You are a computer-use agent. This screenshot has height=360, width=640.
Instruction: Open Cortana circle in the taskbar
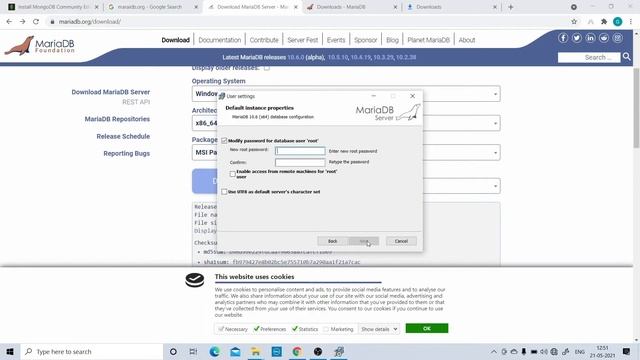click(173, 351)
